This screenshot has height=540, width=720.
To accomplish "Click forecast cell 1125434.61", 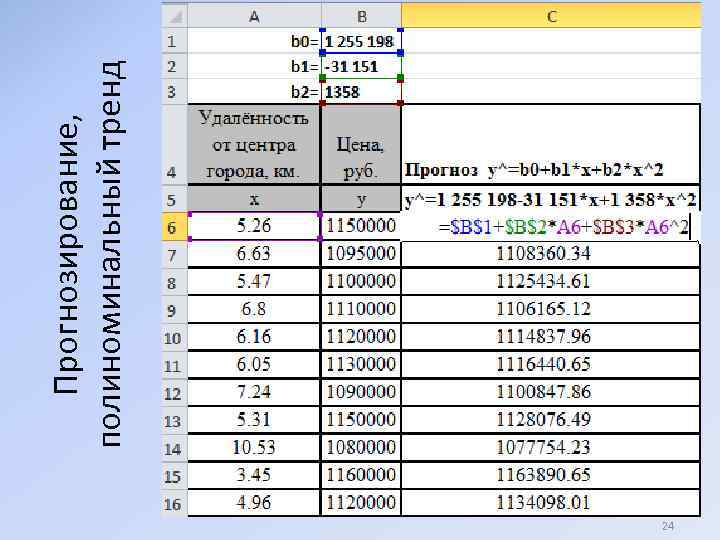I will (551, 281).
